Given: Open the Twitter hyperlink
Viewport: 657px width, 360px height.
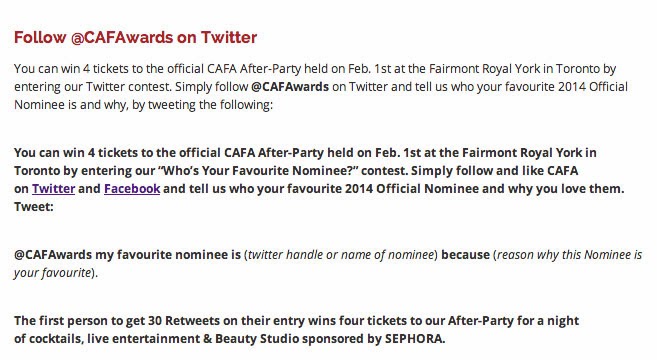Looking at the screenshot, I should (x=53, y=189).
